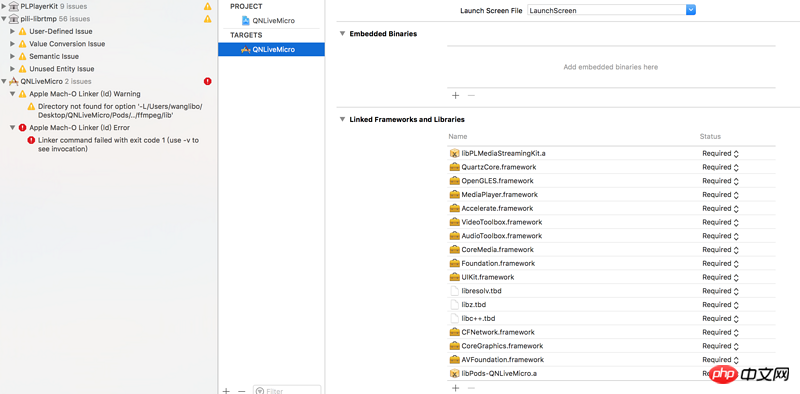Click Add embedded binaries here placeholder
This screenshot has width=800, height=394.
[x=610, y=67]
